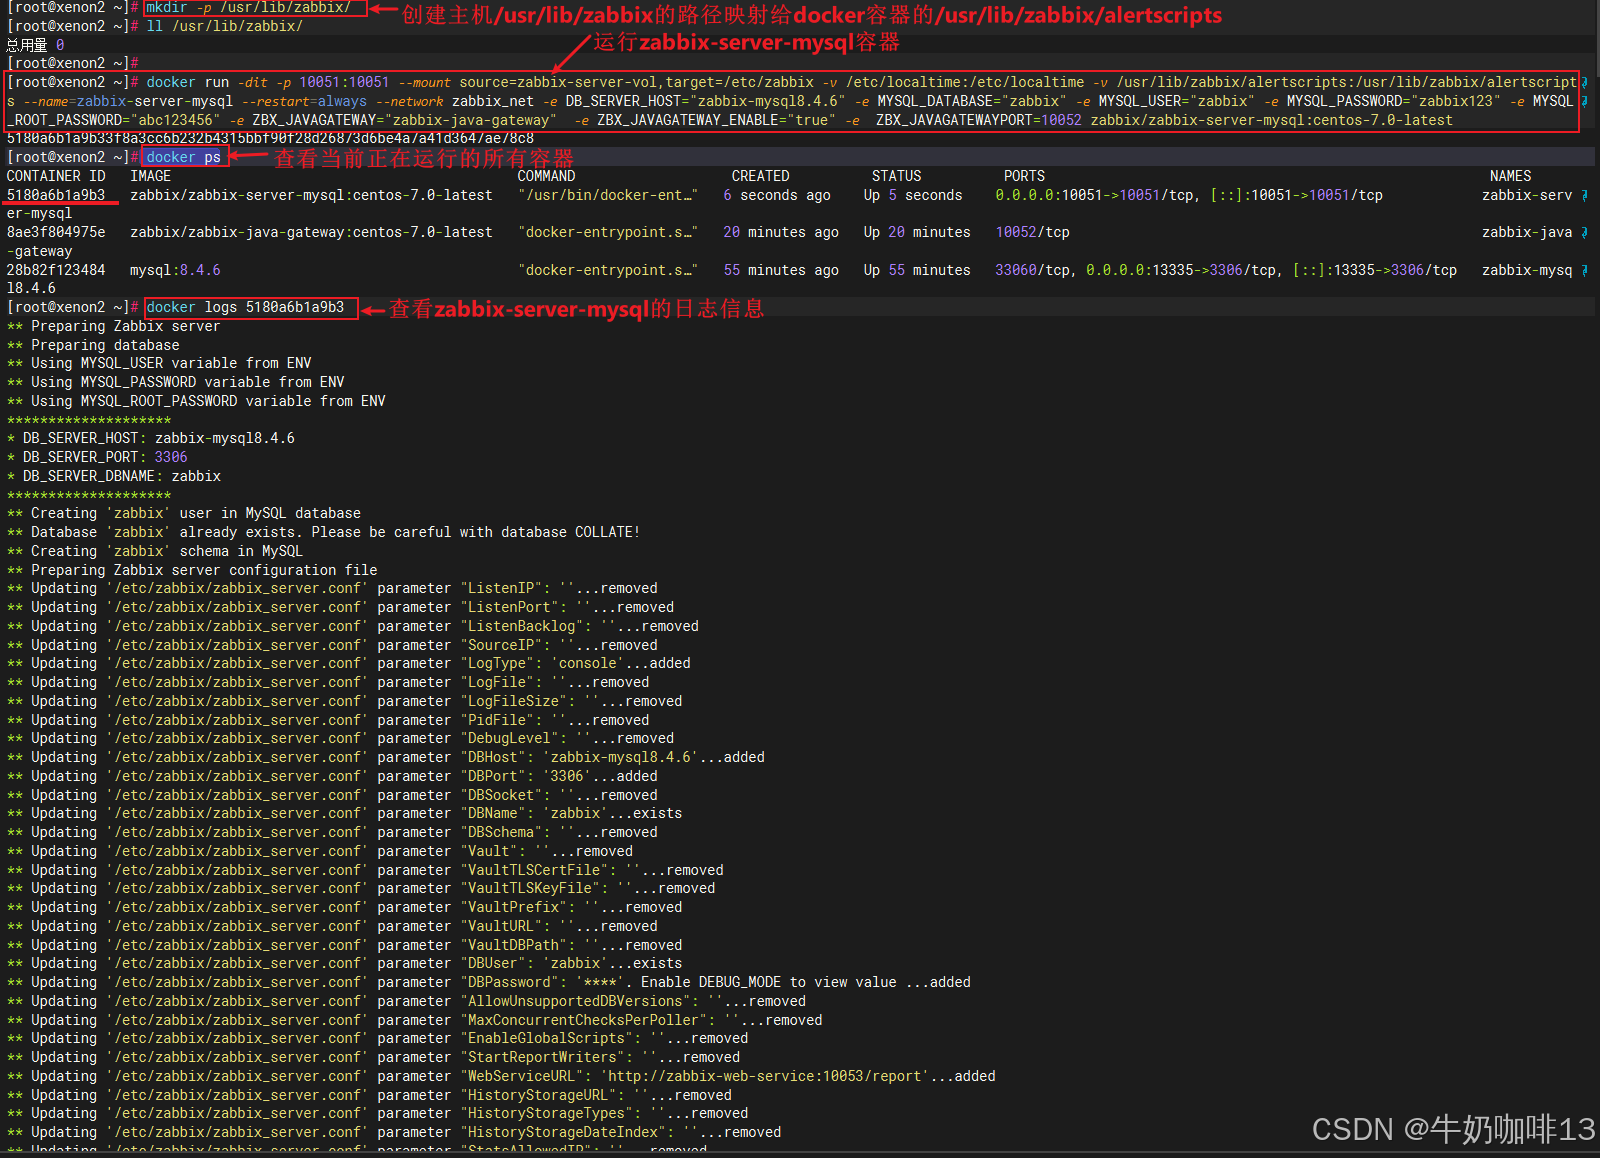Screen dimensions: 1600x1158
Task: Click '** Preparing database' log line
Action: coord(93,345)
